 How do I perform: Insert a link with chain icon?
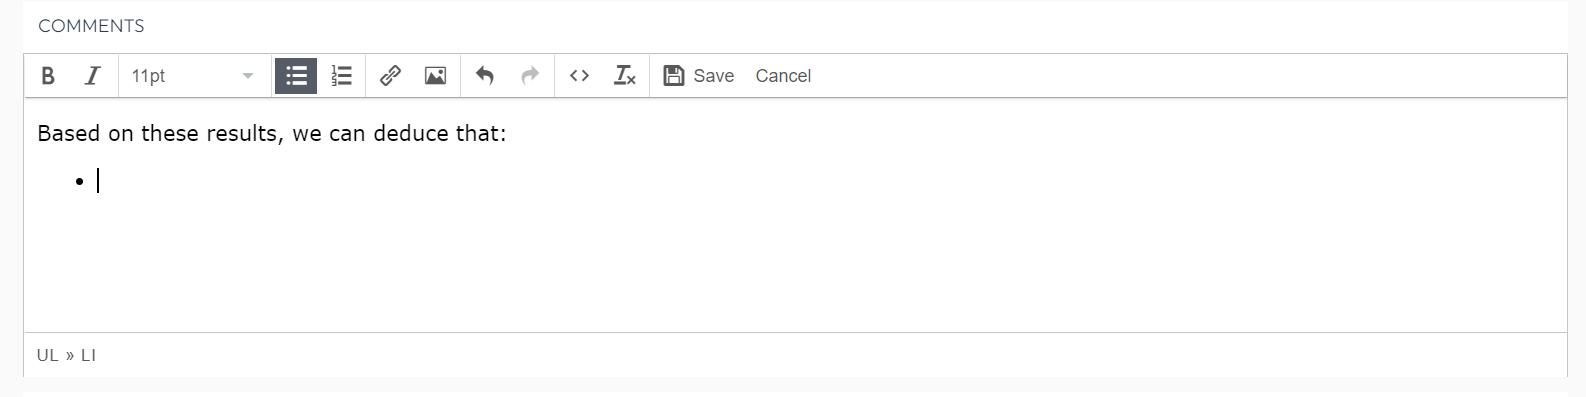coord(390,76)
